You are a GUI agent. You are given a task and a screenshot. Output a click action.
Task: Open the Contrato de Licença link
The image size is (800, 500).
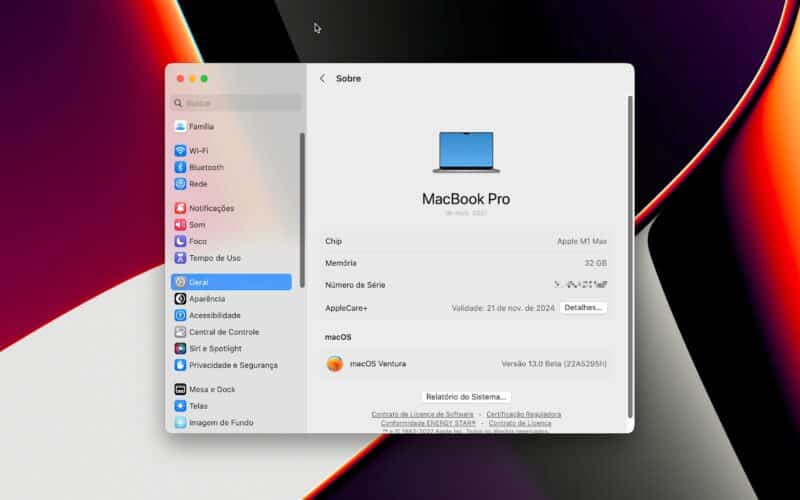(x=520, y=423)
